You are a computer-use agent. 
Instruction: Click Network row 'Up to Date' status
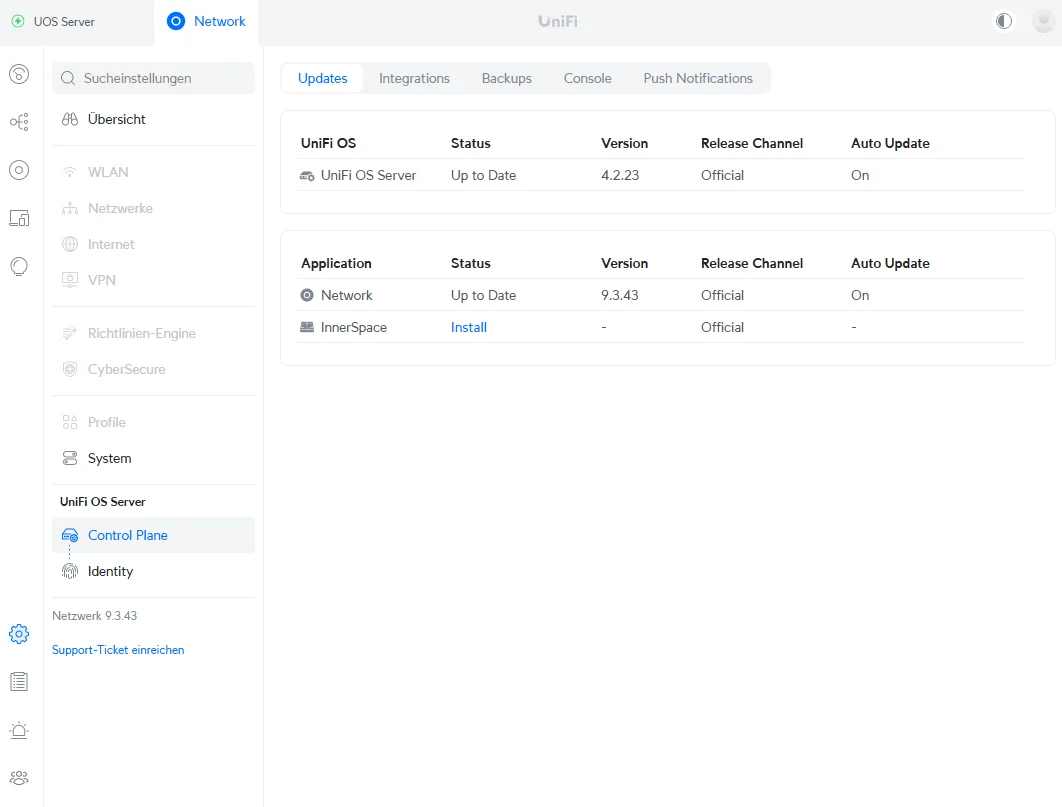(484, 295)
